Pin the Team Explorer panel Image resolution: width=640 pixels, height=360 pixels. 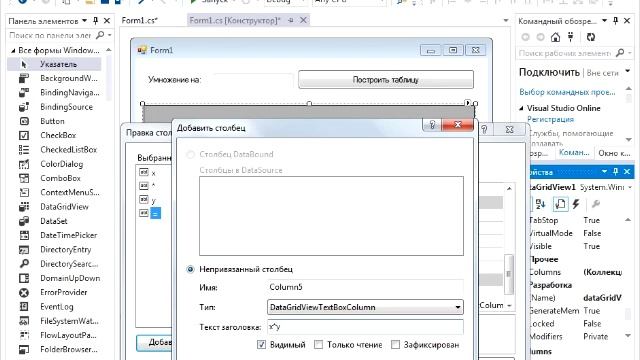click(616, 20)
